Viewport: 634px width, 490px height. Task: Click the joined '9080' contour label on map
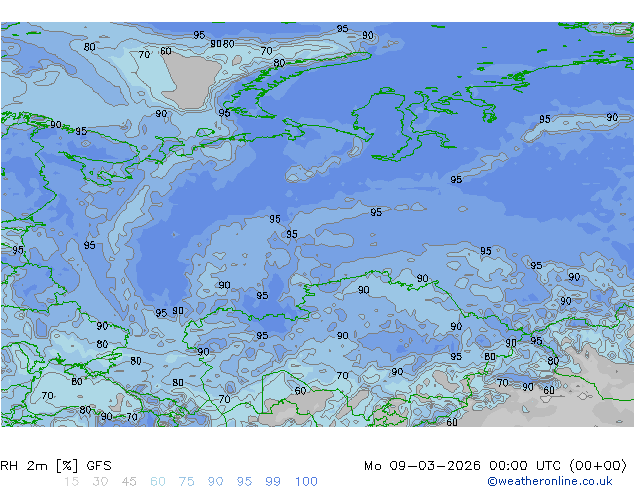click(222, 44)
